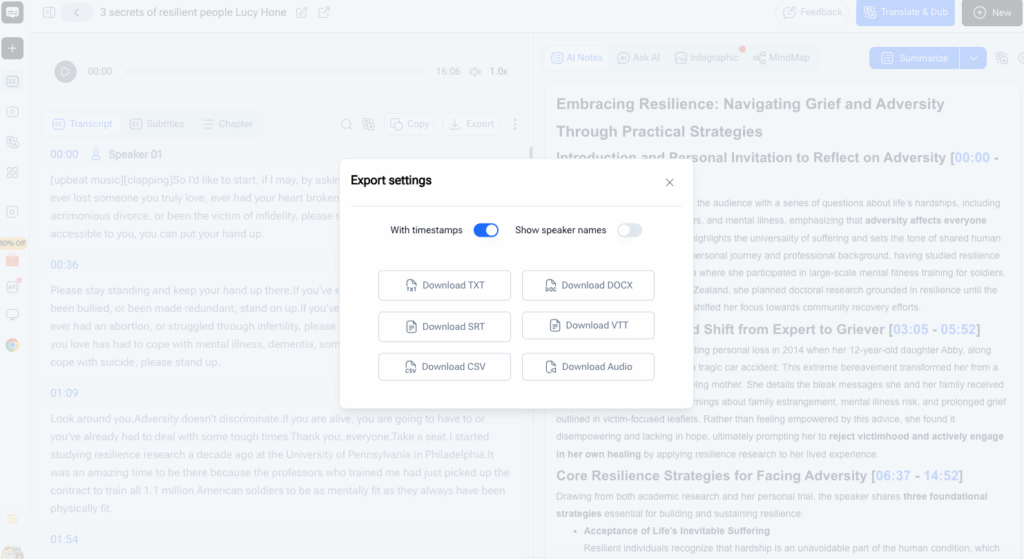Screen dimensions: 1024x559
Task: Open the API sidebar icon
Action: pyautogui.click(x=12, y=286)
